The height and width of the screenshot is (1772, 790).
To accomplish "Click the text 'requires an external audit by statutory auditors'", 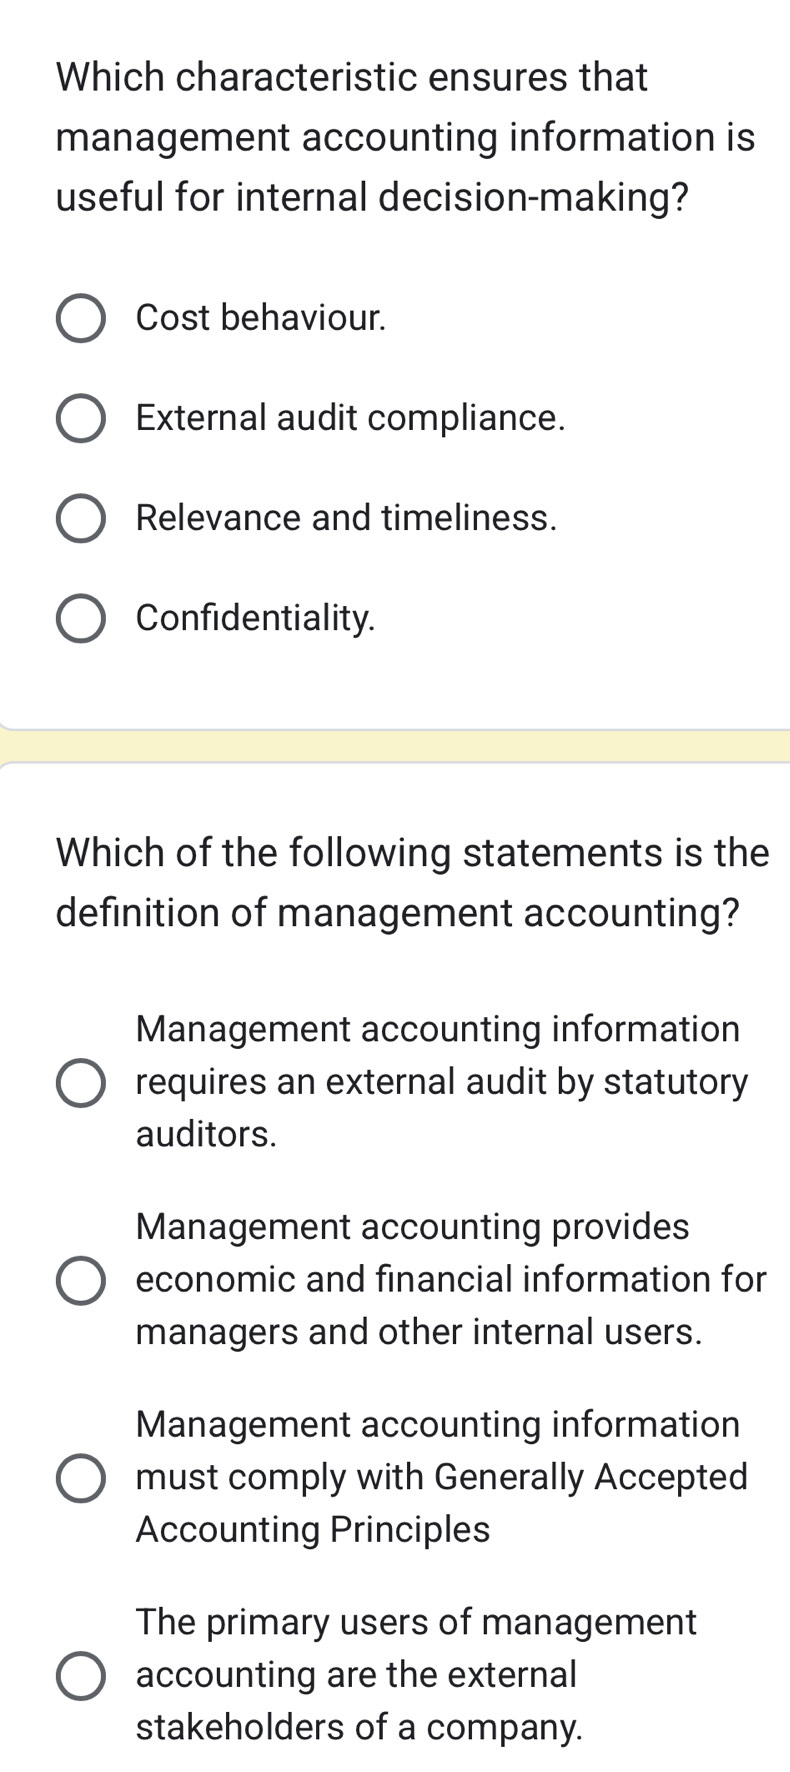I will pos(441,1082).
